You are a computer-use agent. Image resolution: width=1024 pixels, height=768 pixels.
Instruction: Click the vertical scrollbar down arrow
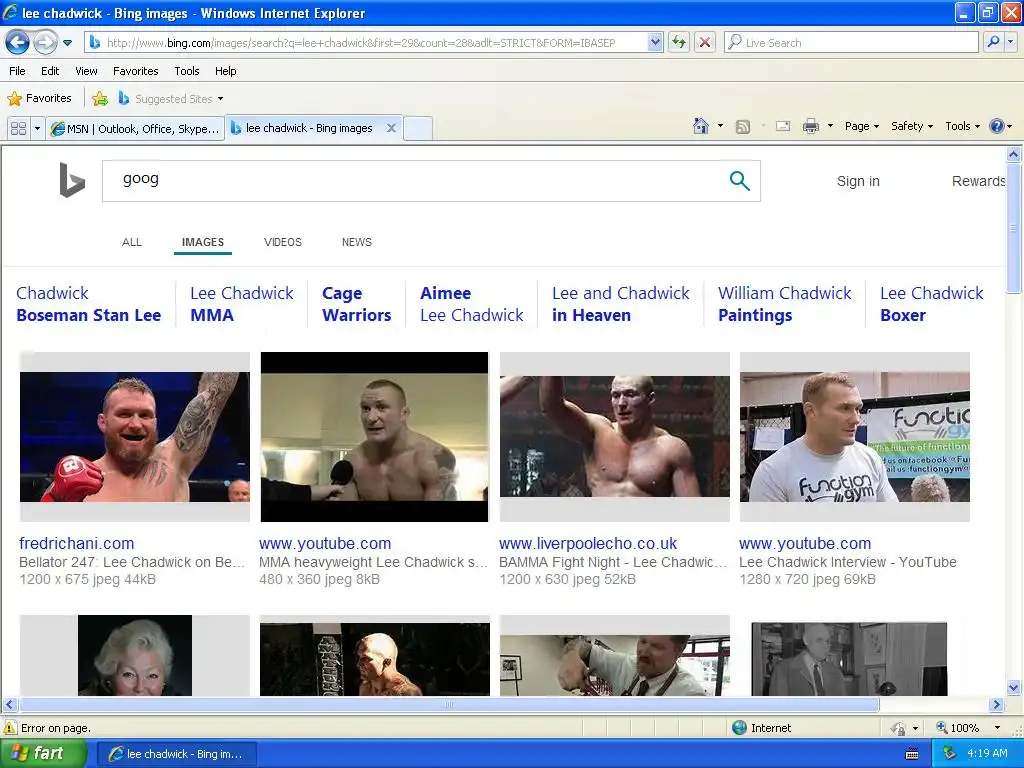(1013, 687)
